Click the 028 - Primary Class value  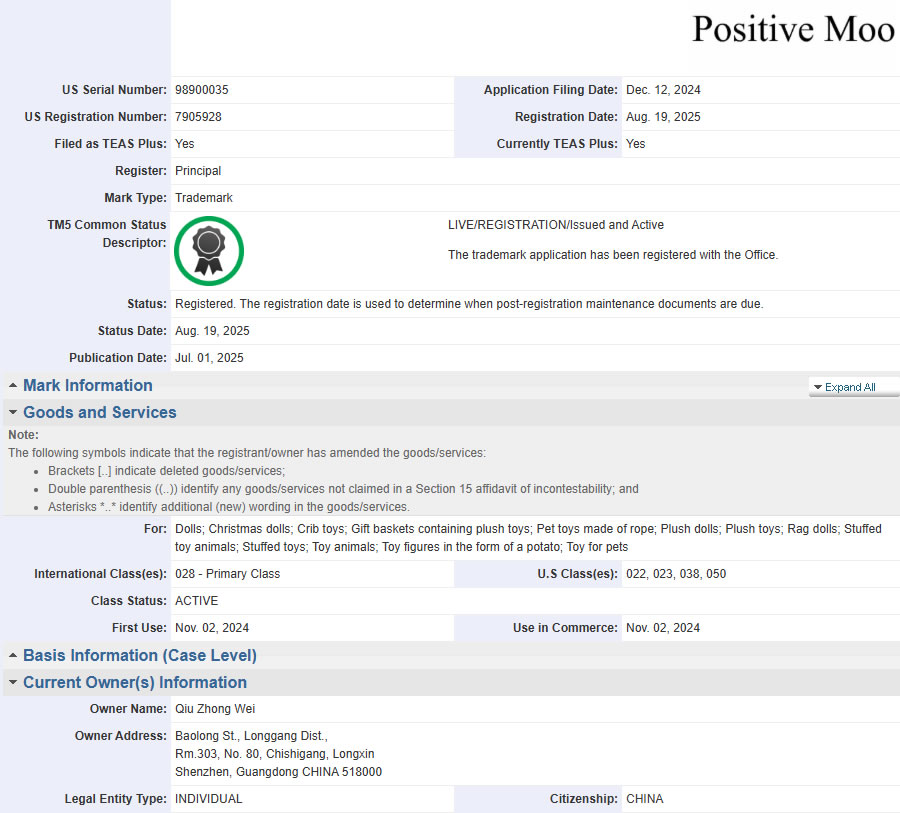pos(227,574)
